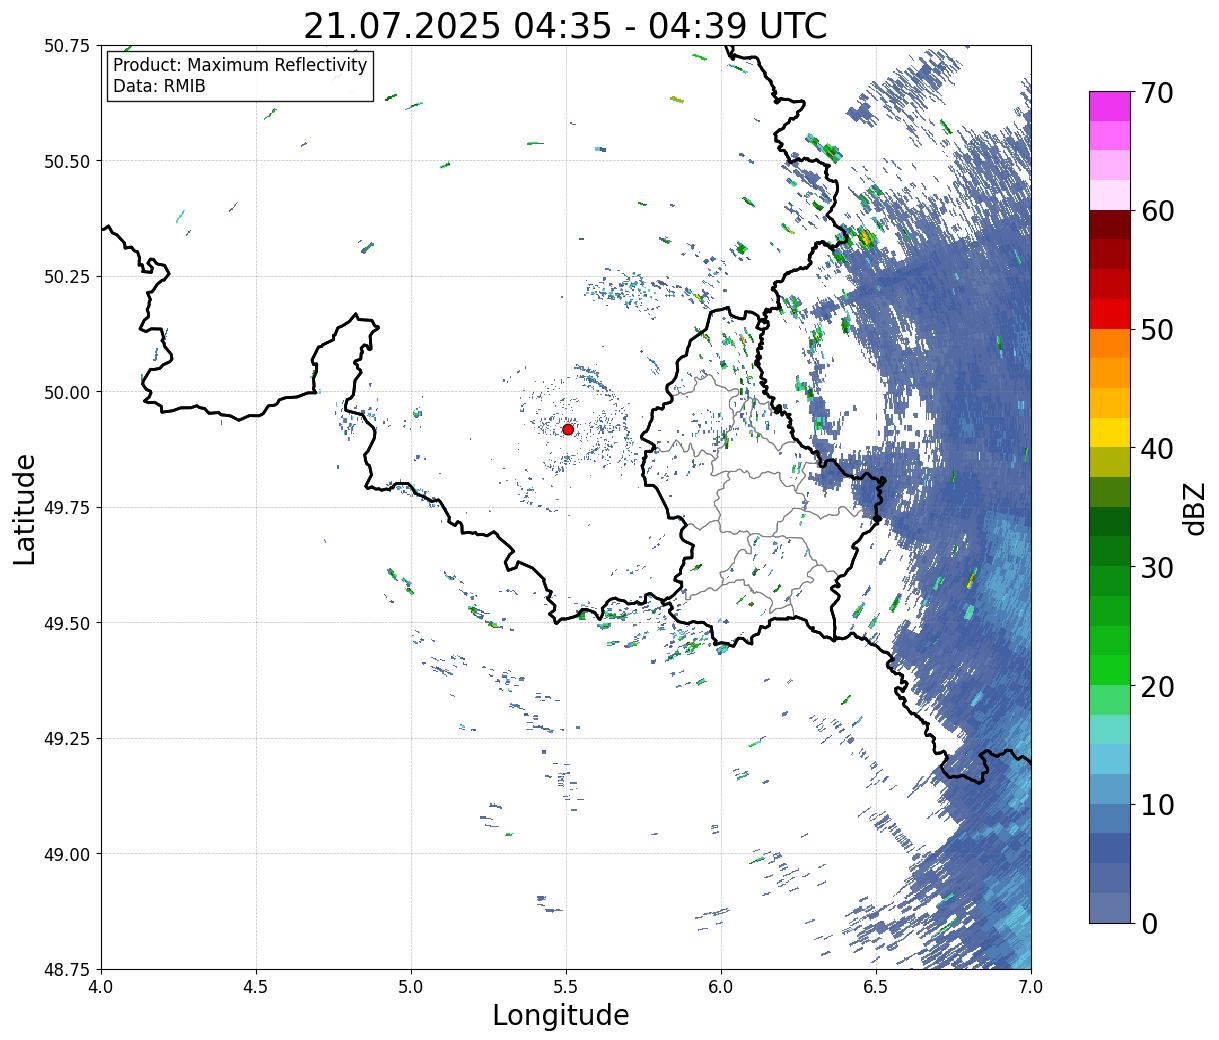Image resolution: width=1219 pixels, height=1040 pixels.
Task: Click the latitude tick label 49.00
Action: tap(67, 854)
